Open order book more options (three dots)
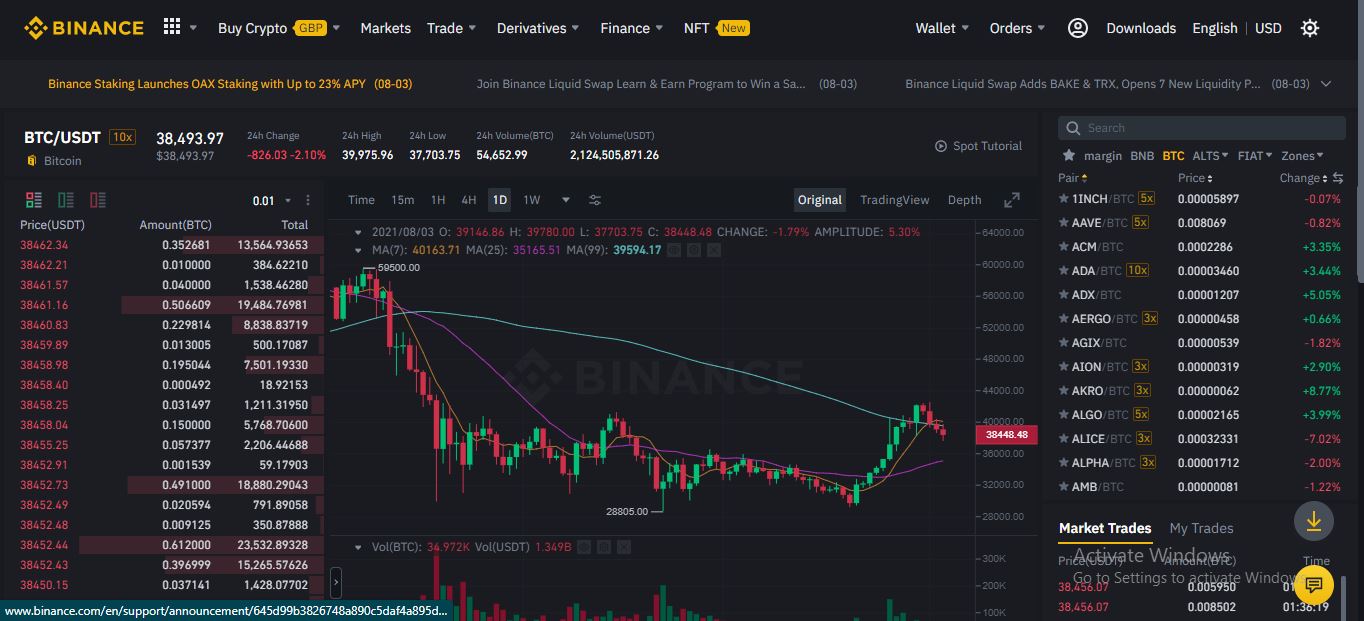The width and height of the screenshot is (1364, 621). click(x=308, y=201)
